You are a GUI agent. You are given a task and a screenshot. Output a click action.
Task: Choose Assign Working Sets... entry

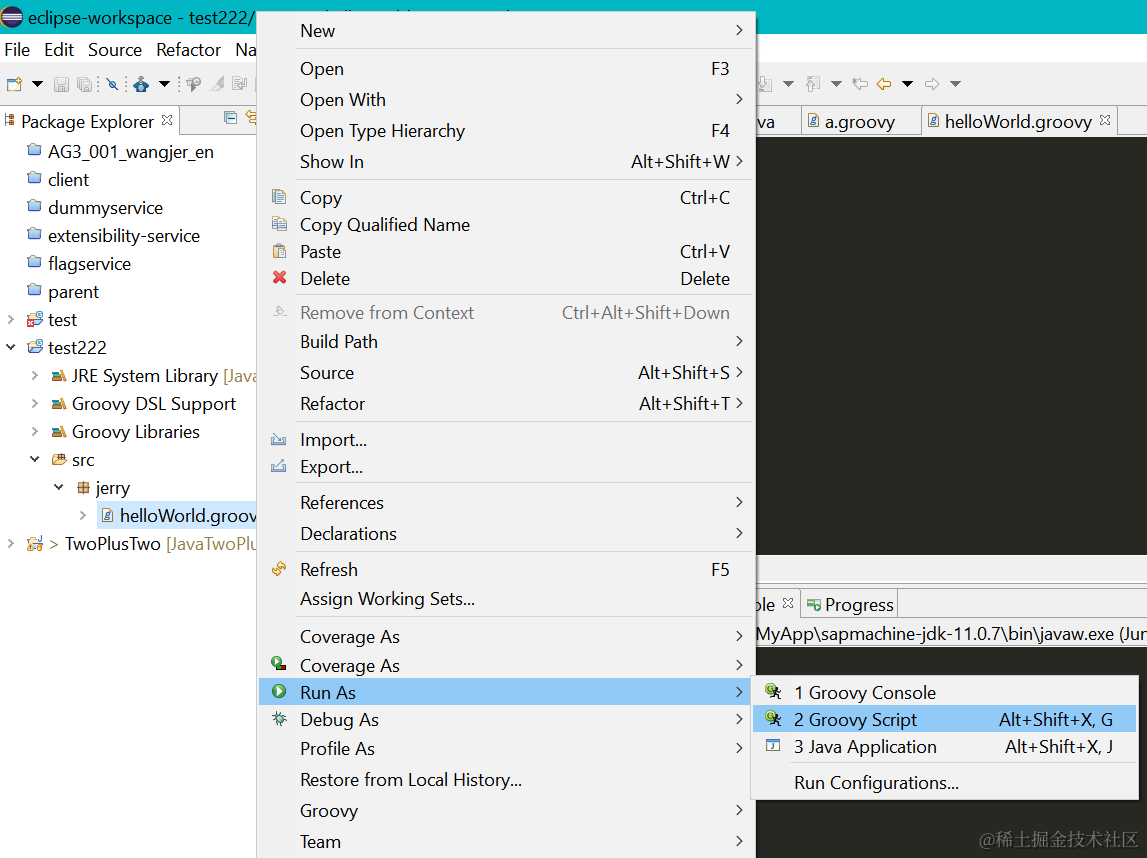(506, 599)
